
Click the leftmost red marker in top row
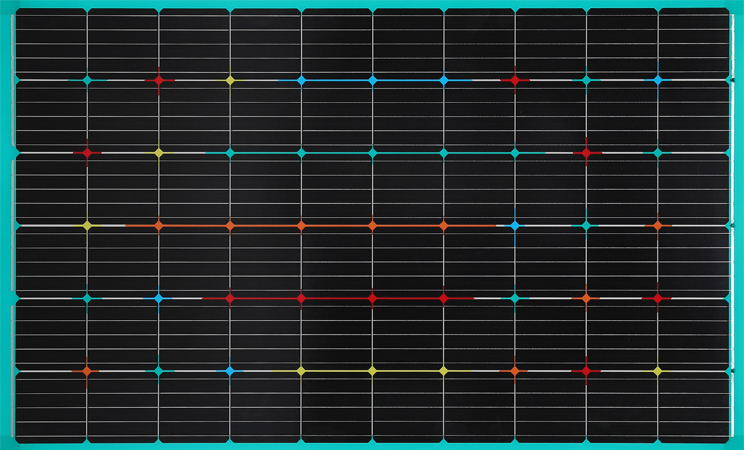(x=158, y=79)
